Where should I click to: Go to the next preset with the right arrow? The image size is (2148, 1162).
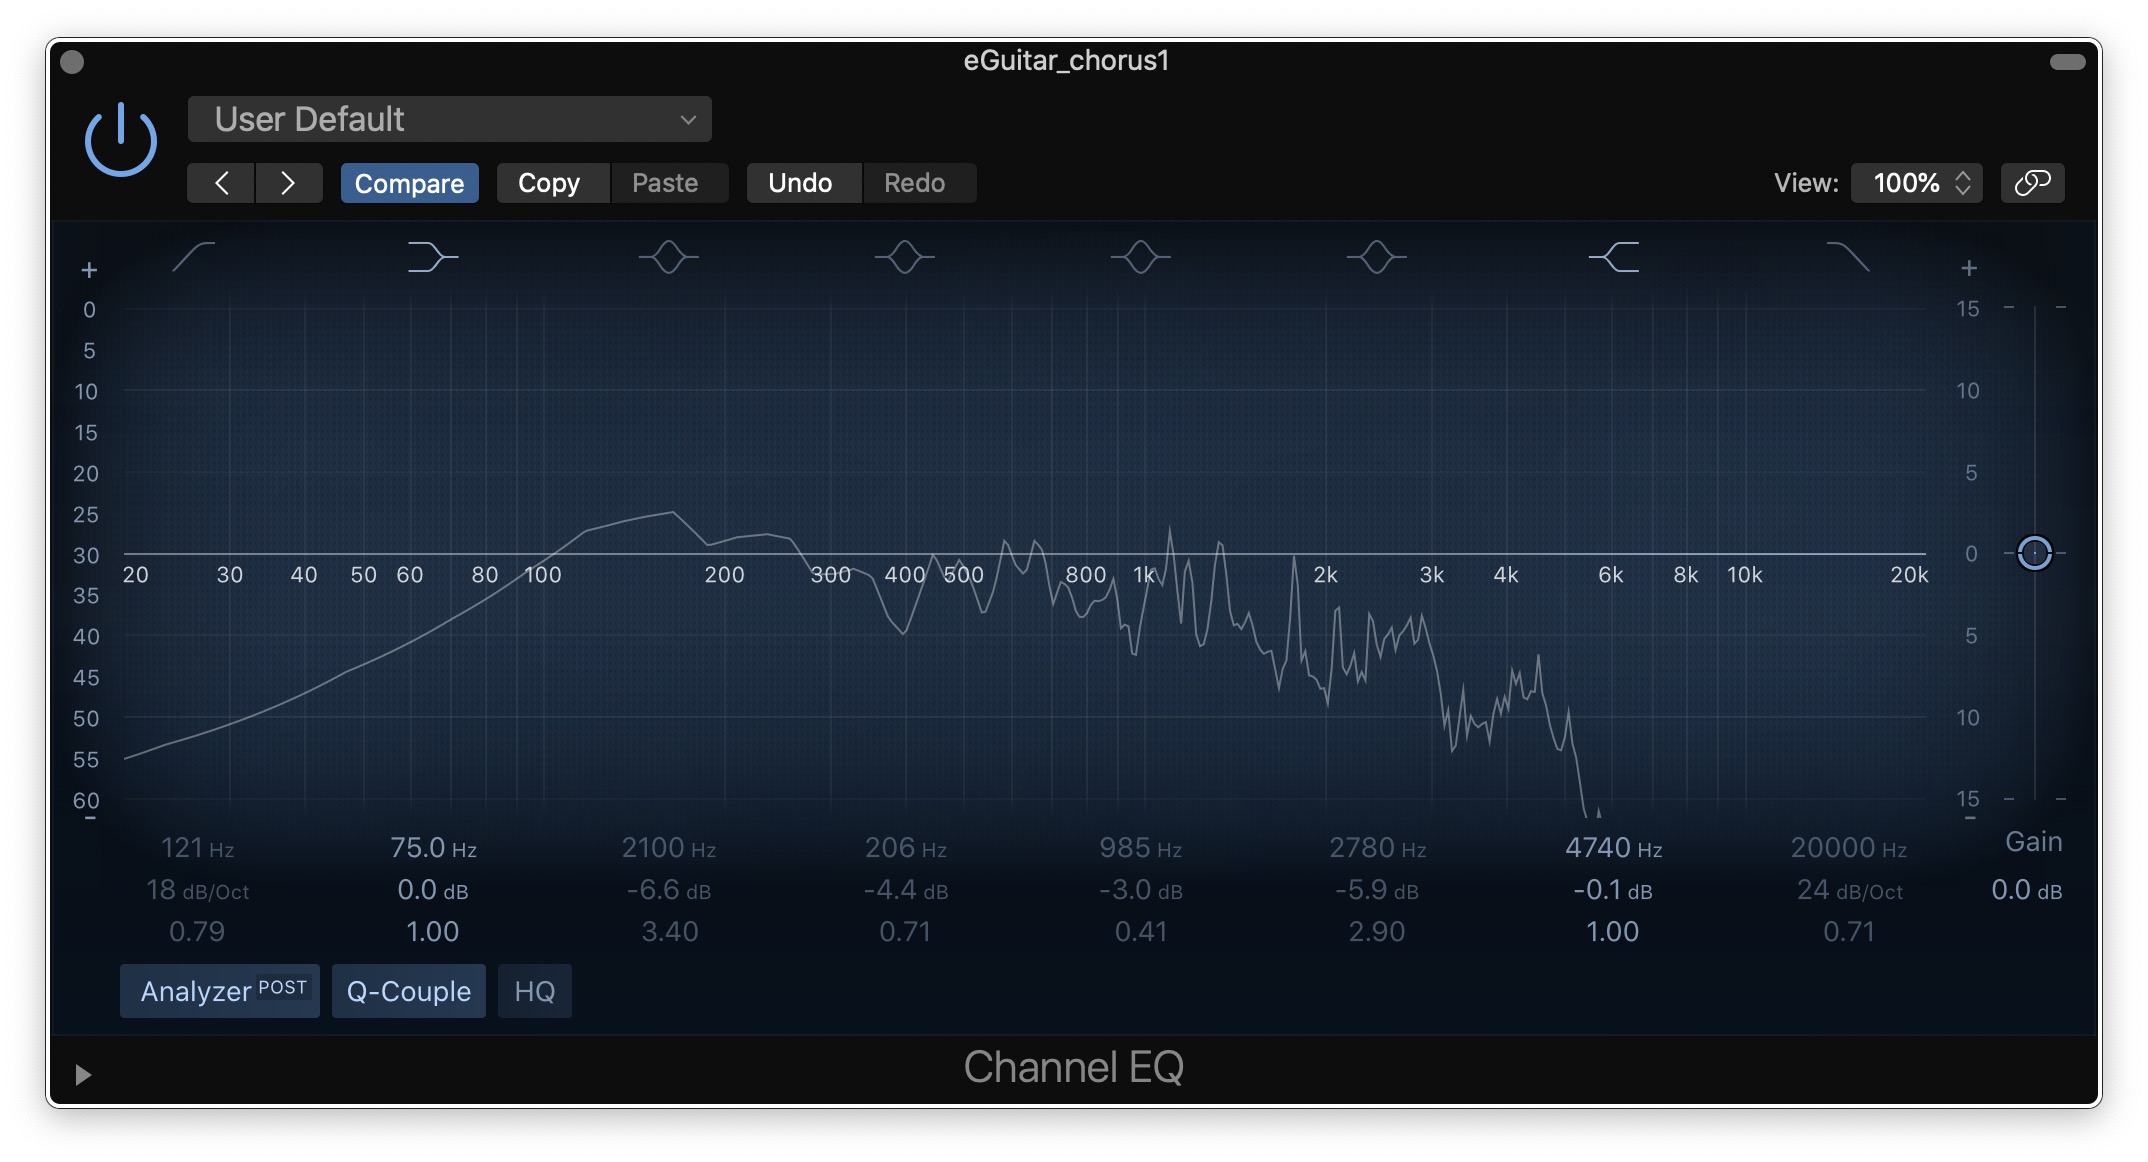click(288, 183)
